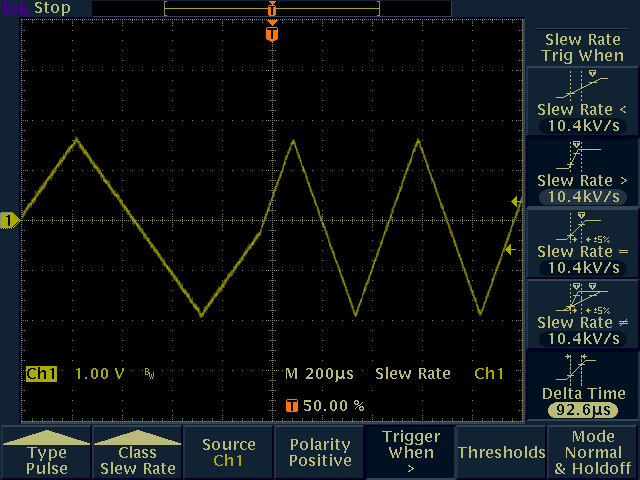Change the Source Ch1 setting

pos(228,452)
